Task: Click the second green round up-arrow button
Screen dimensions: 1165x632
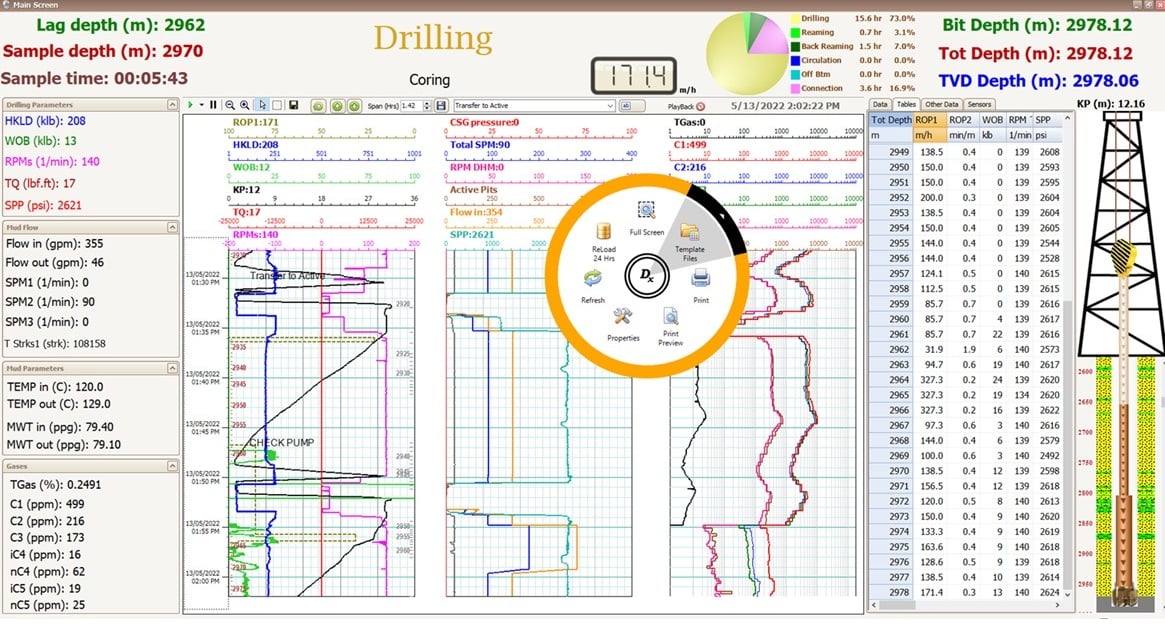Action: (337, 106)
